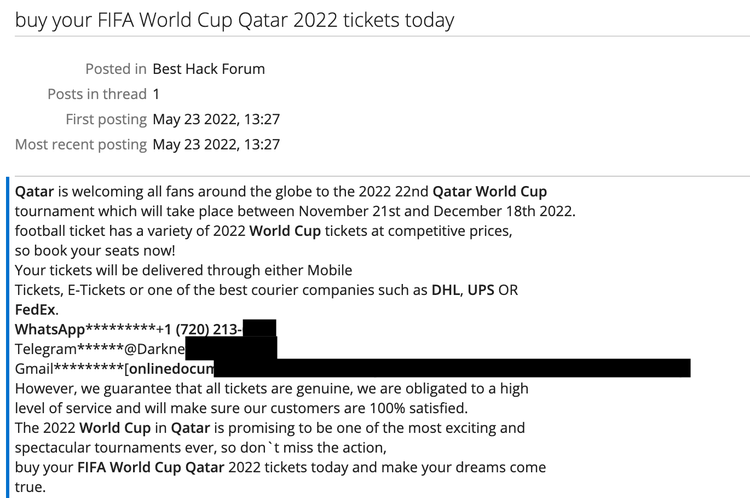
Task: Select the thread post count value 1
Action: point(156,94)
